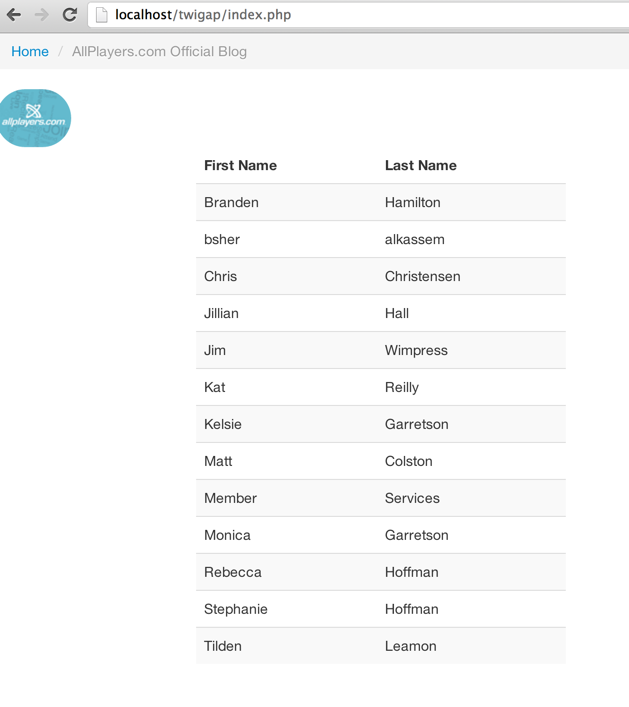
Task: Click the Hamilton last name cell
Action: click(412, 202)
